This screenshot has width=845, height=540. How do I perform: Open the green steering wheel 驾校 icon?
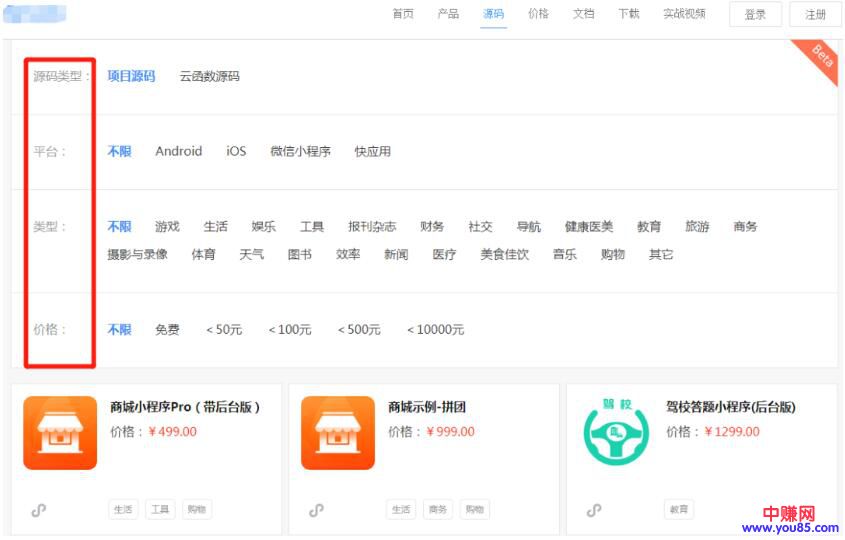click(x=616, y=433)
